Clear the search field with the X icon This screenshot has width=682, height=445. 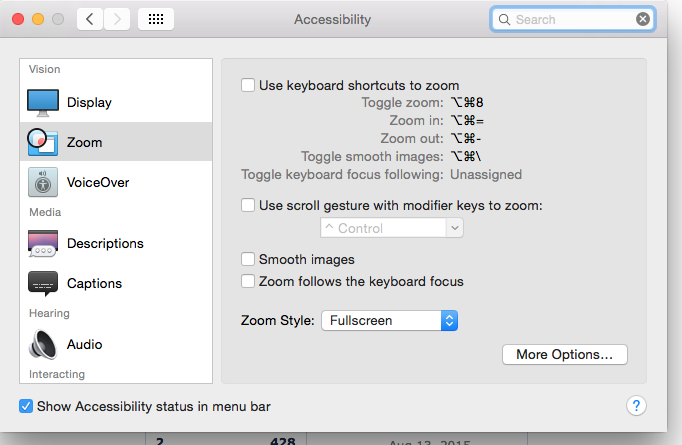pyautogui.click(x=643, y=19)
